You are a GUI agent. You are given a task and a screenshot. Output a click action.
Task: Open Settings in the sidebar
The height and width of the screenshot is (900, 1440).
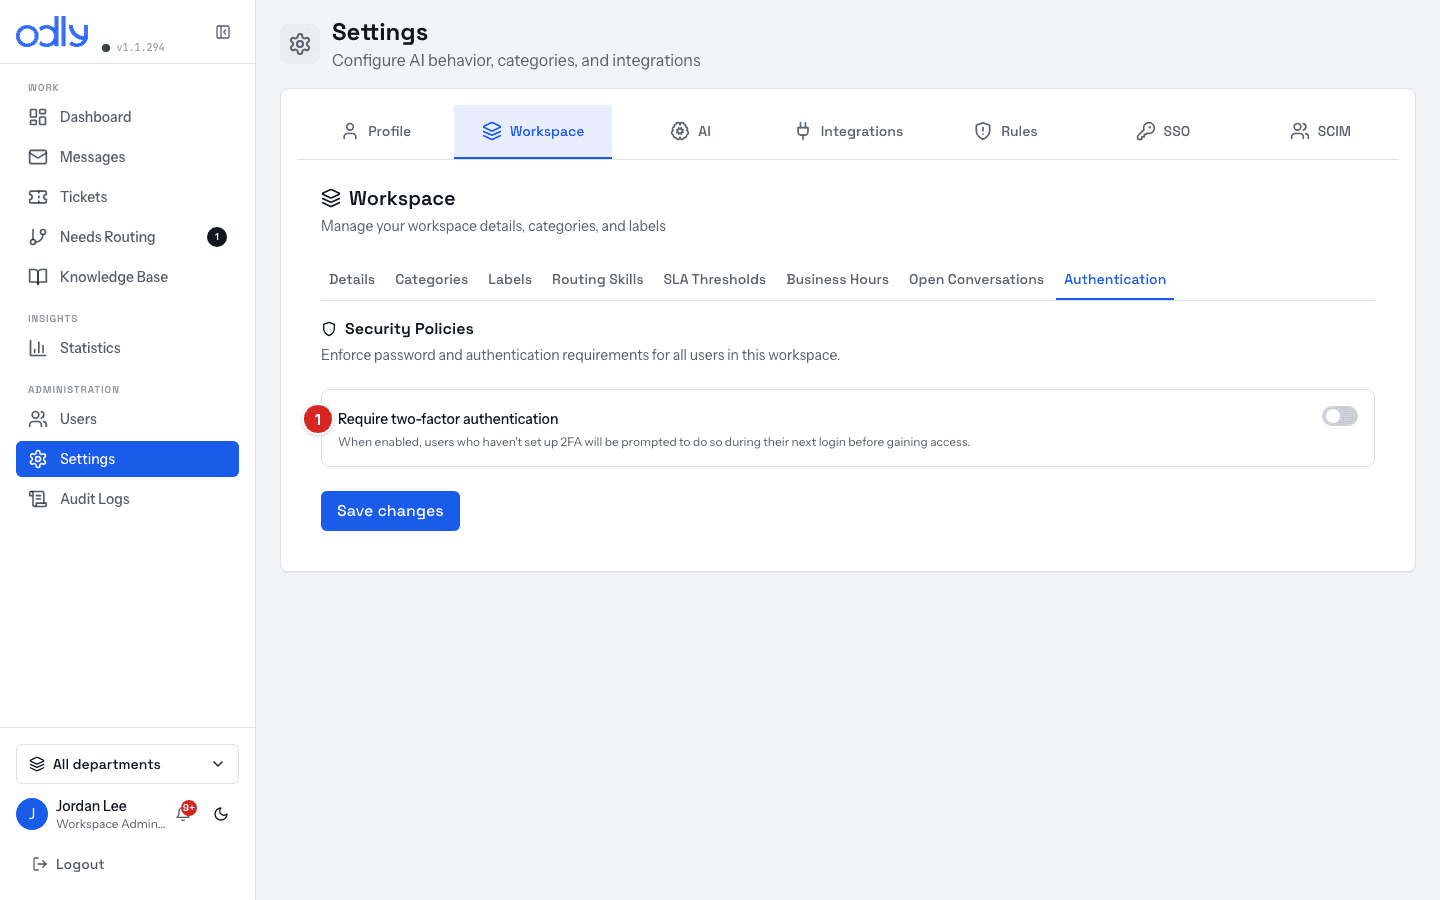pyautogui.click(x=127, y=459)
